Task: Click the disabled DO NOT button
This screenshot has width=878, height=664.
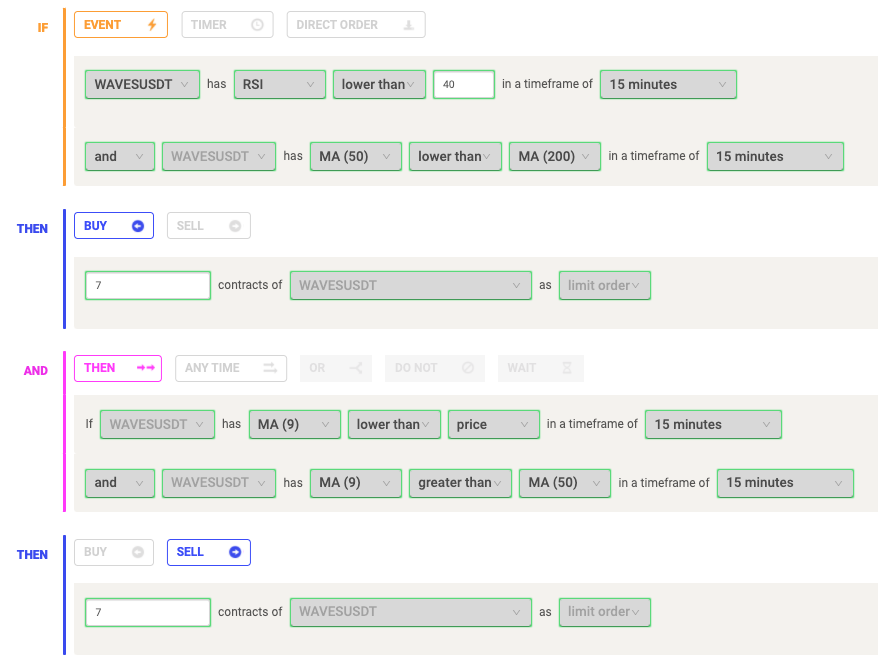Action: pyautogui.click(x=435, y=368)
